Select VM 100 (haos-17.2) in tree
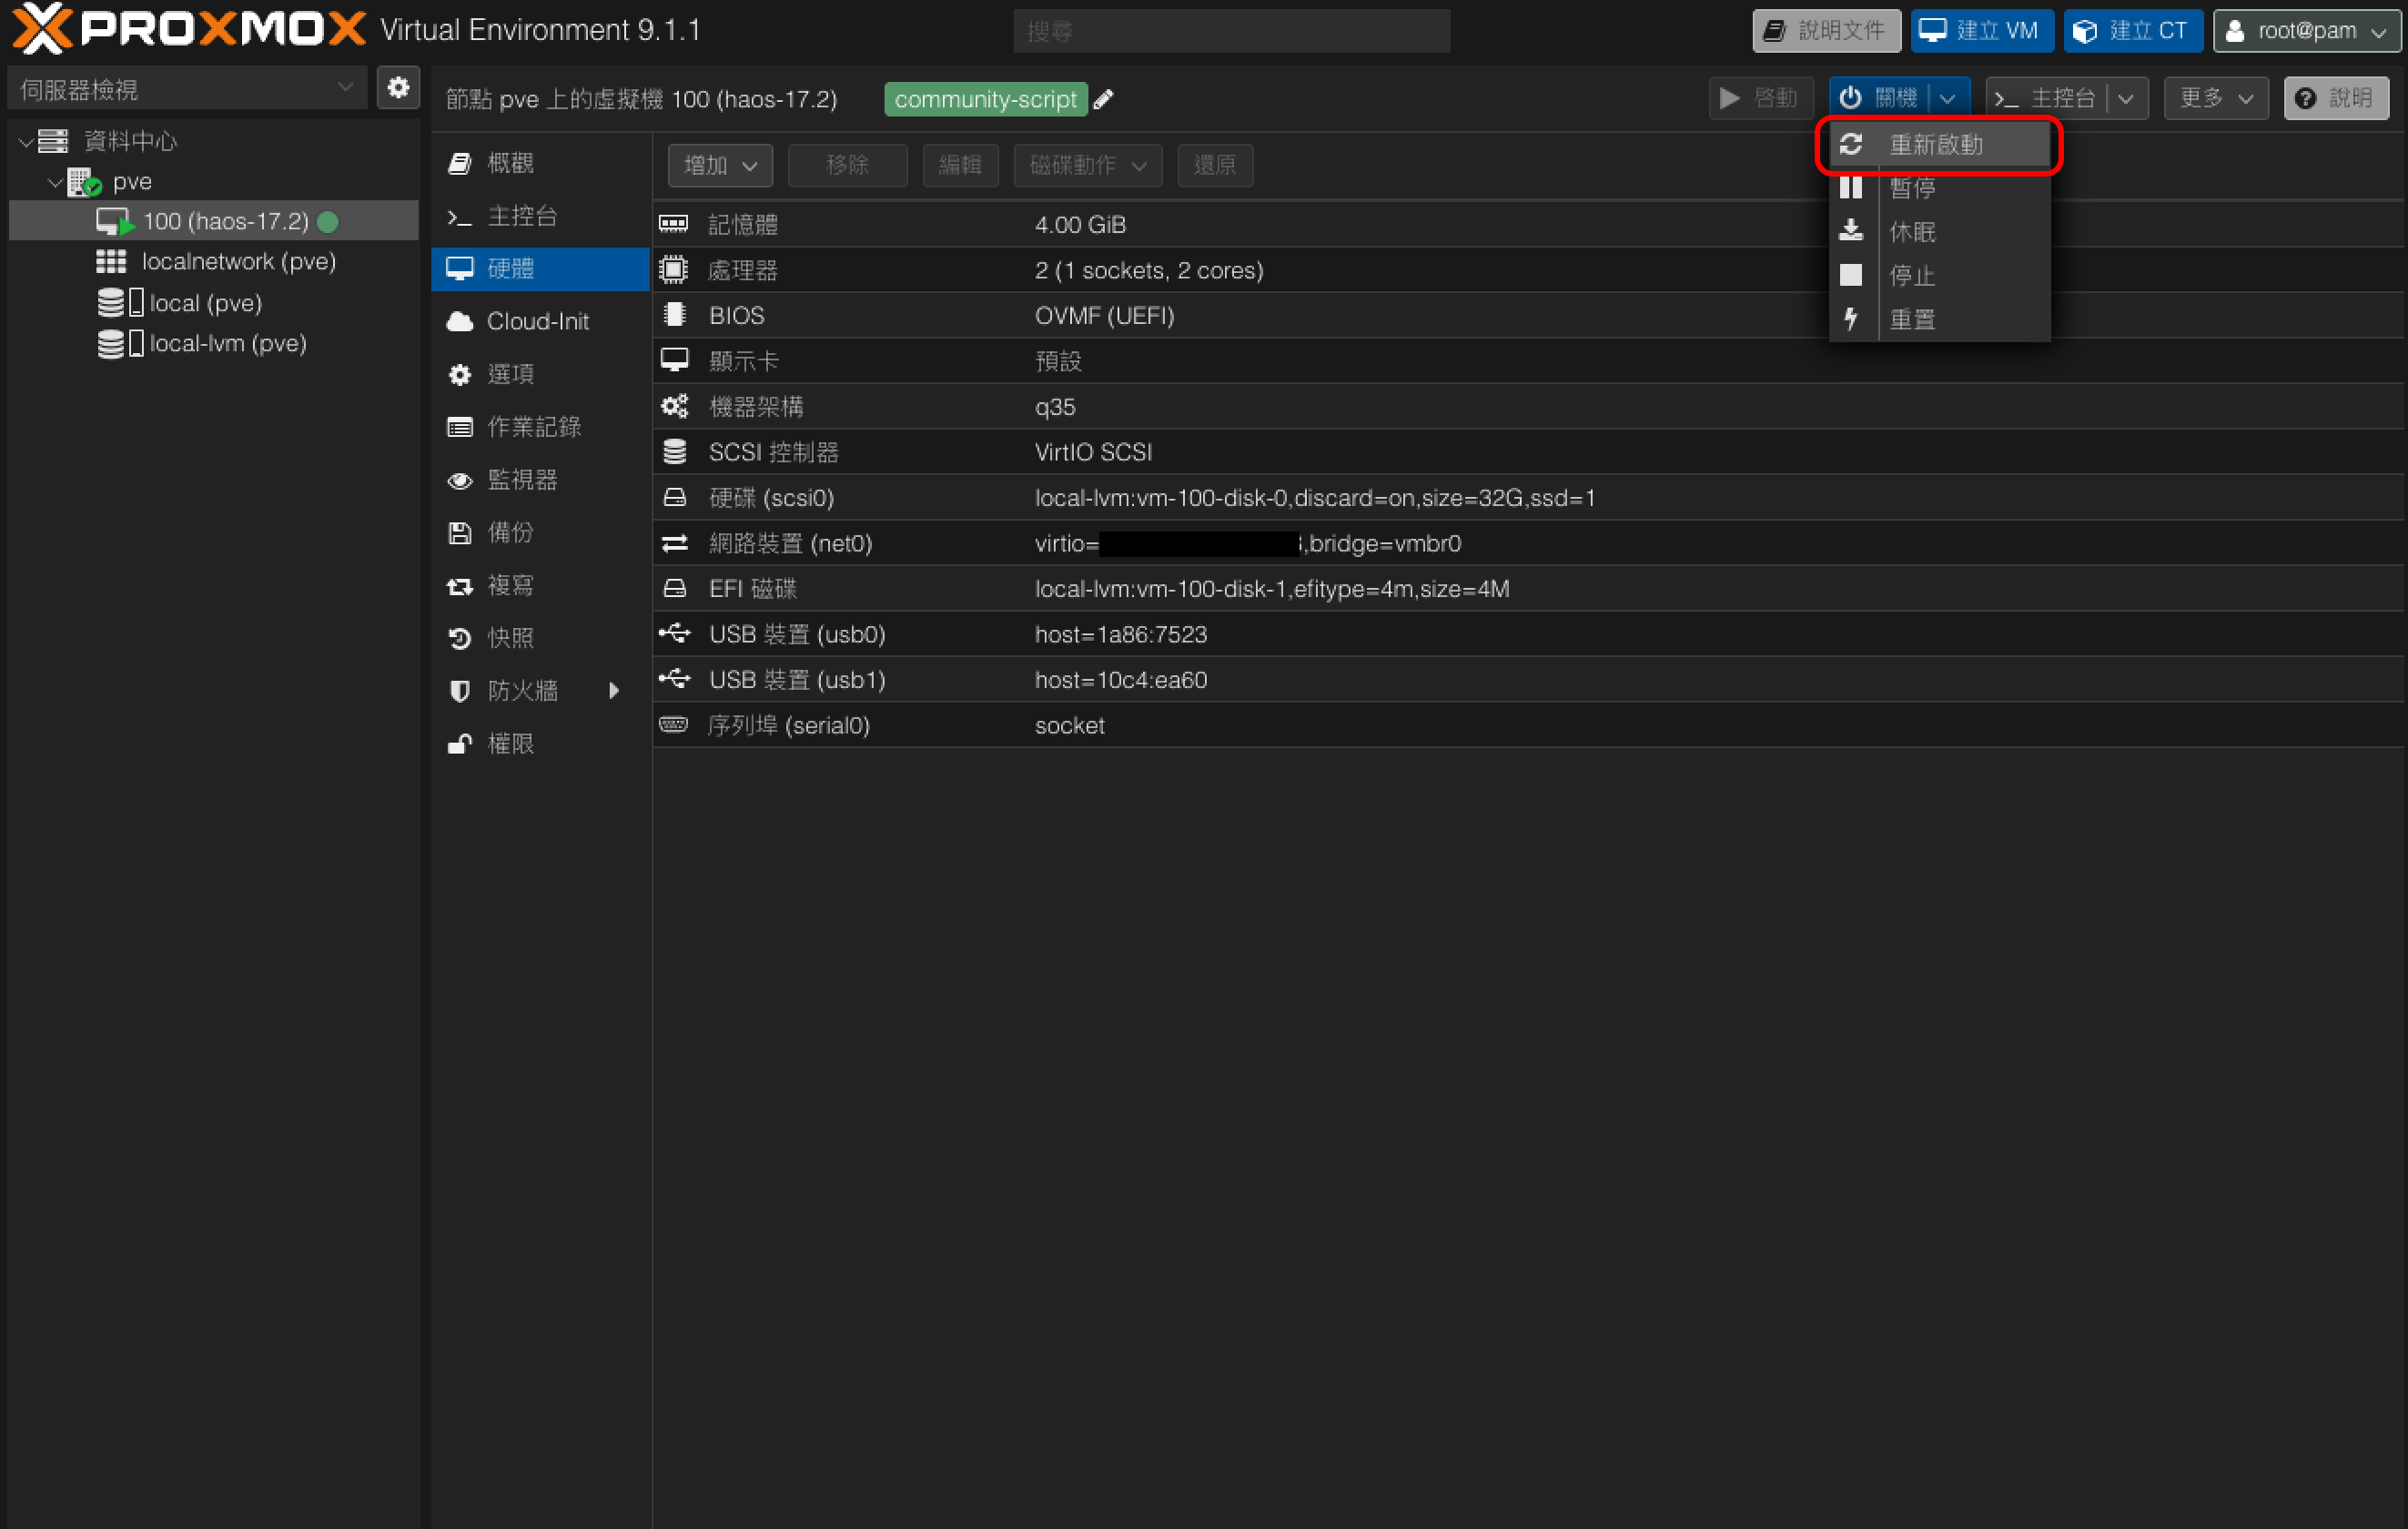Screen dimensions: 2408x1529 (x=214, y=221)
